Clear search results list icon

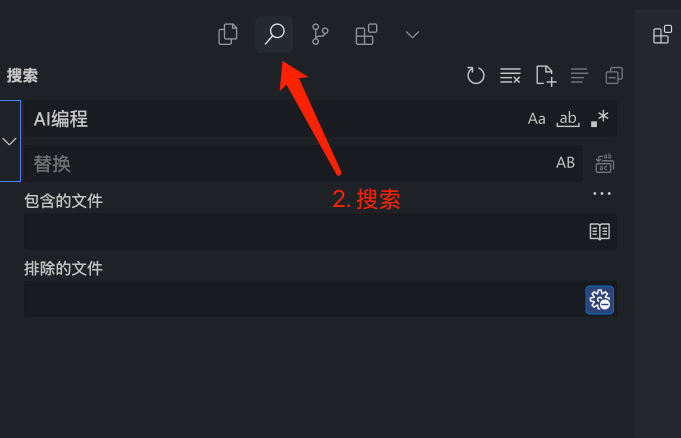point(510,75)
